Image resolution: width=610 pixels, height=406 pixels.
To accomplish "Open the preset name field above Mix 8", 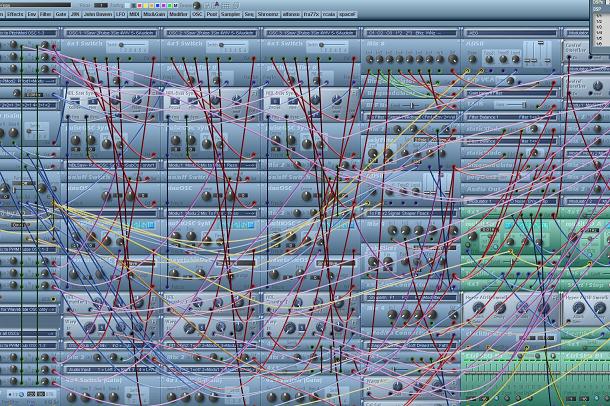I will coord(411,33).
